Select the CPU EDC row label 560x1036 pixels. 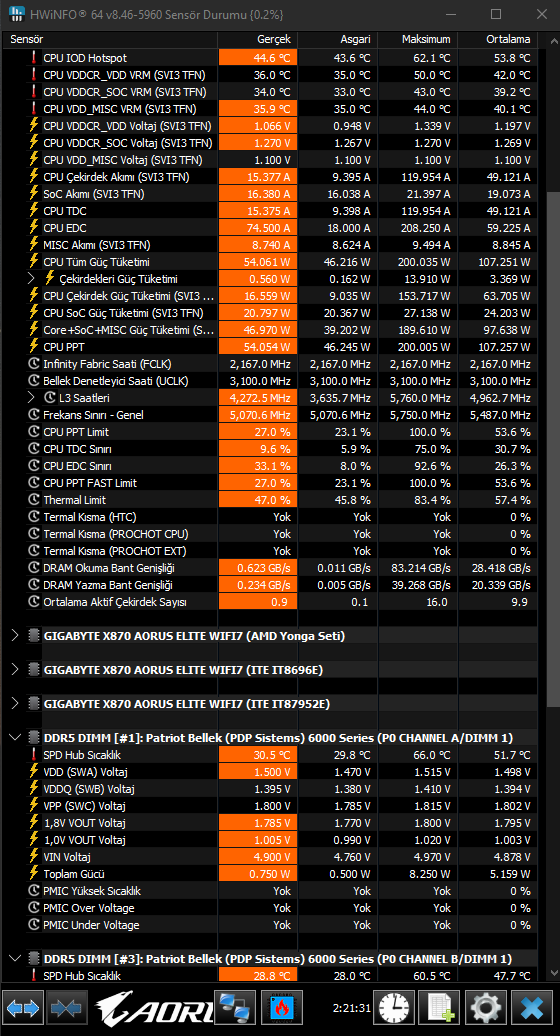[x=64, y=228]
